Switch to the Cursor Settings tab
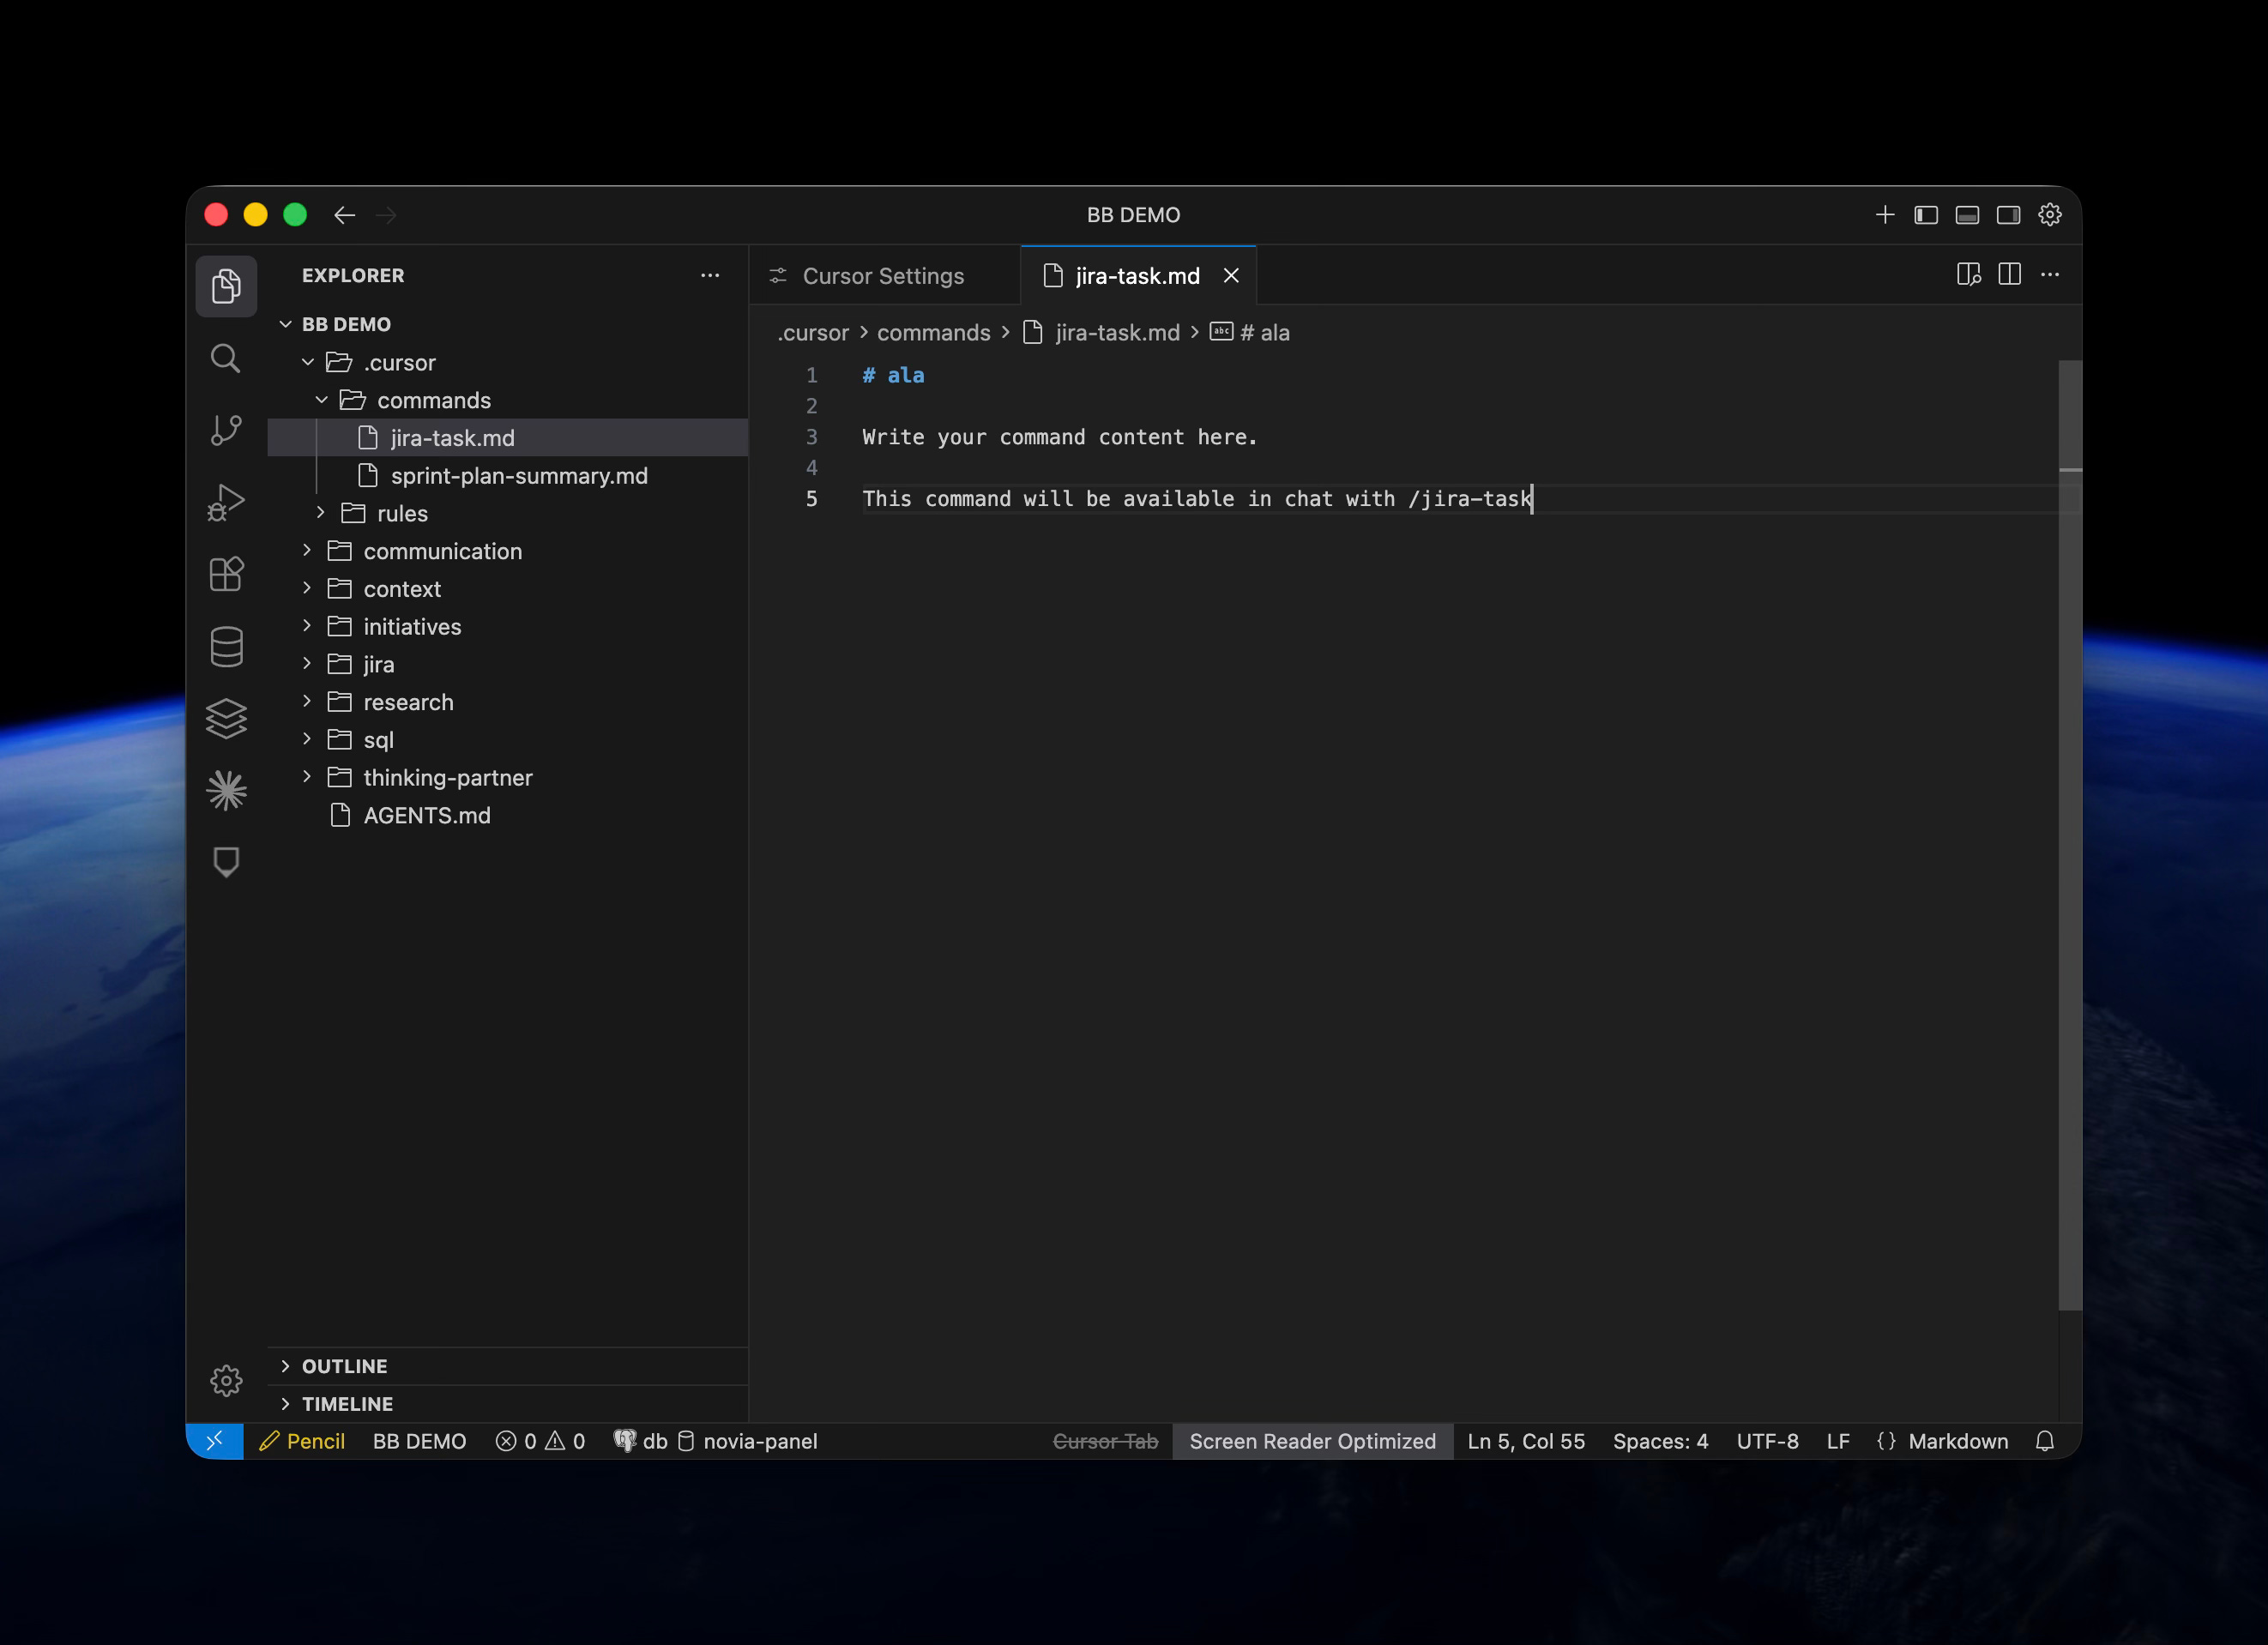 882,276
